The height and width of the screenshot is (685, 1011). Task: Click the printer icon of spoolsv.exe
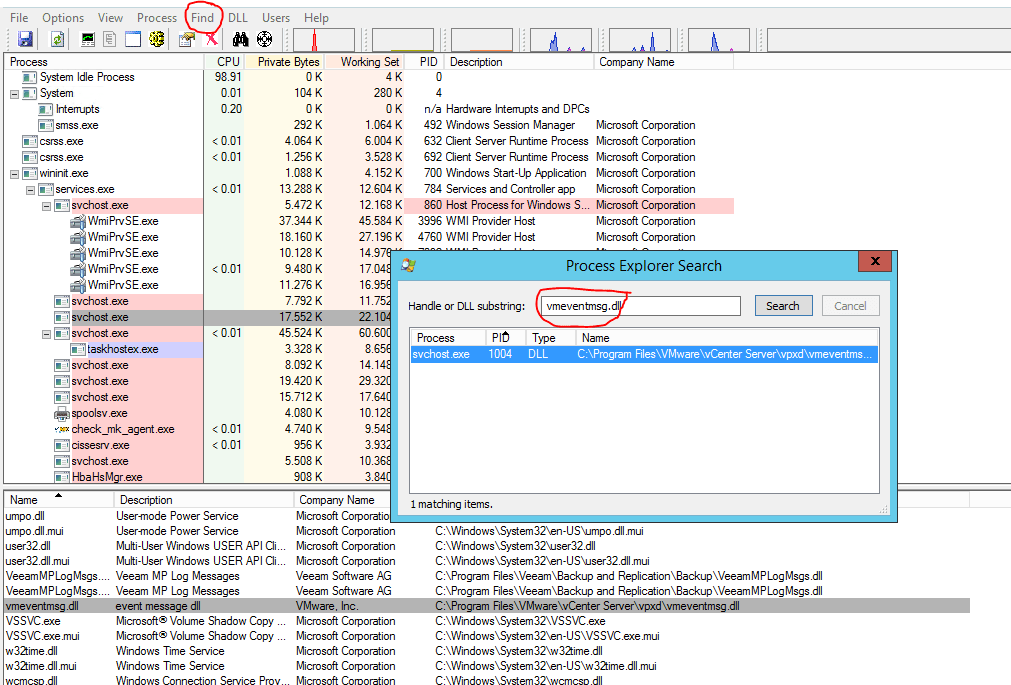[62, 413]
